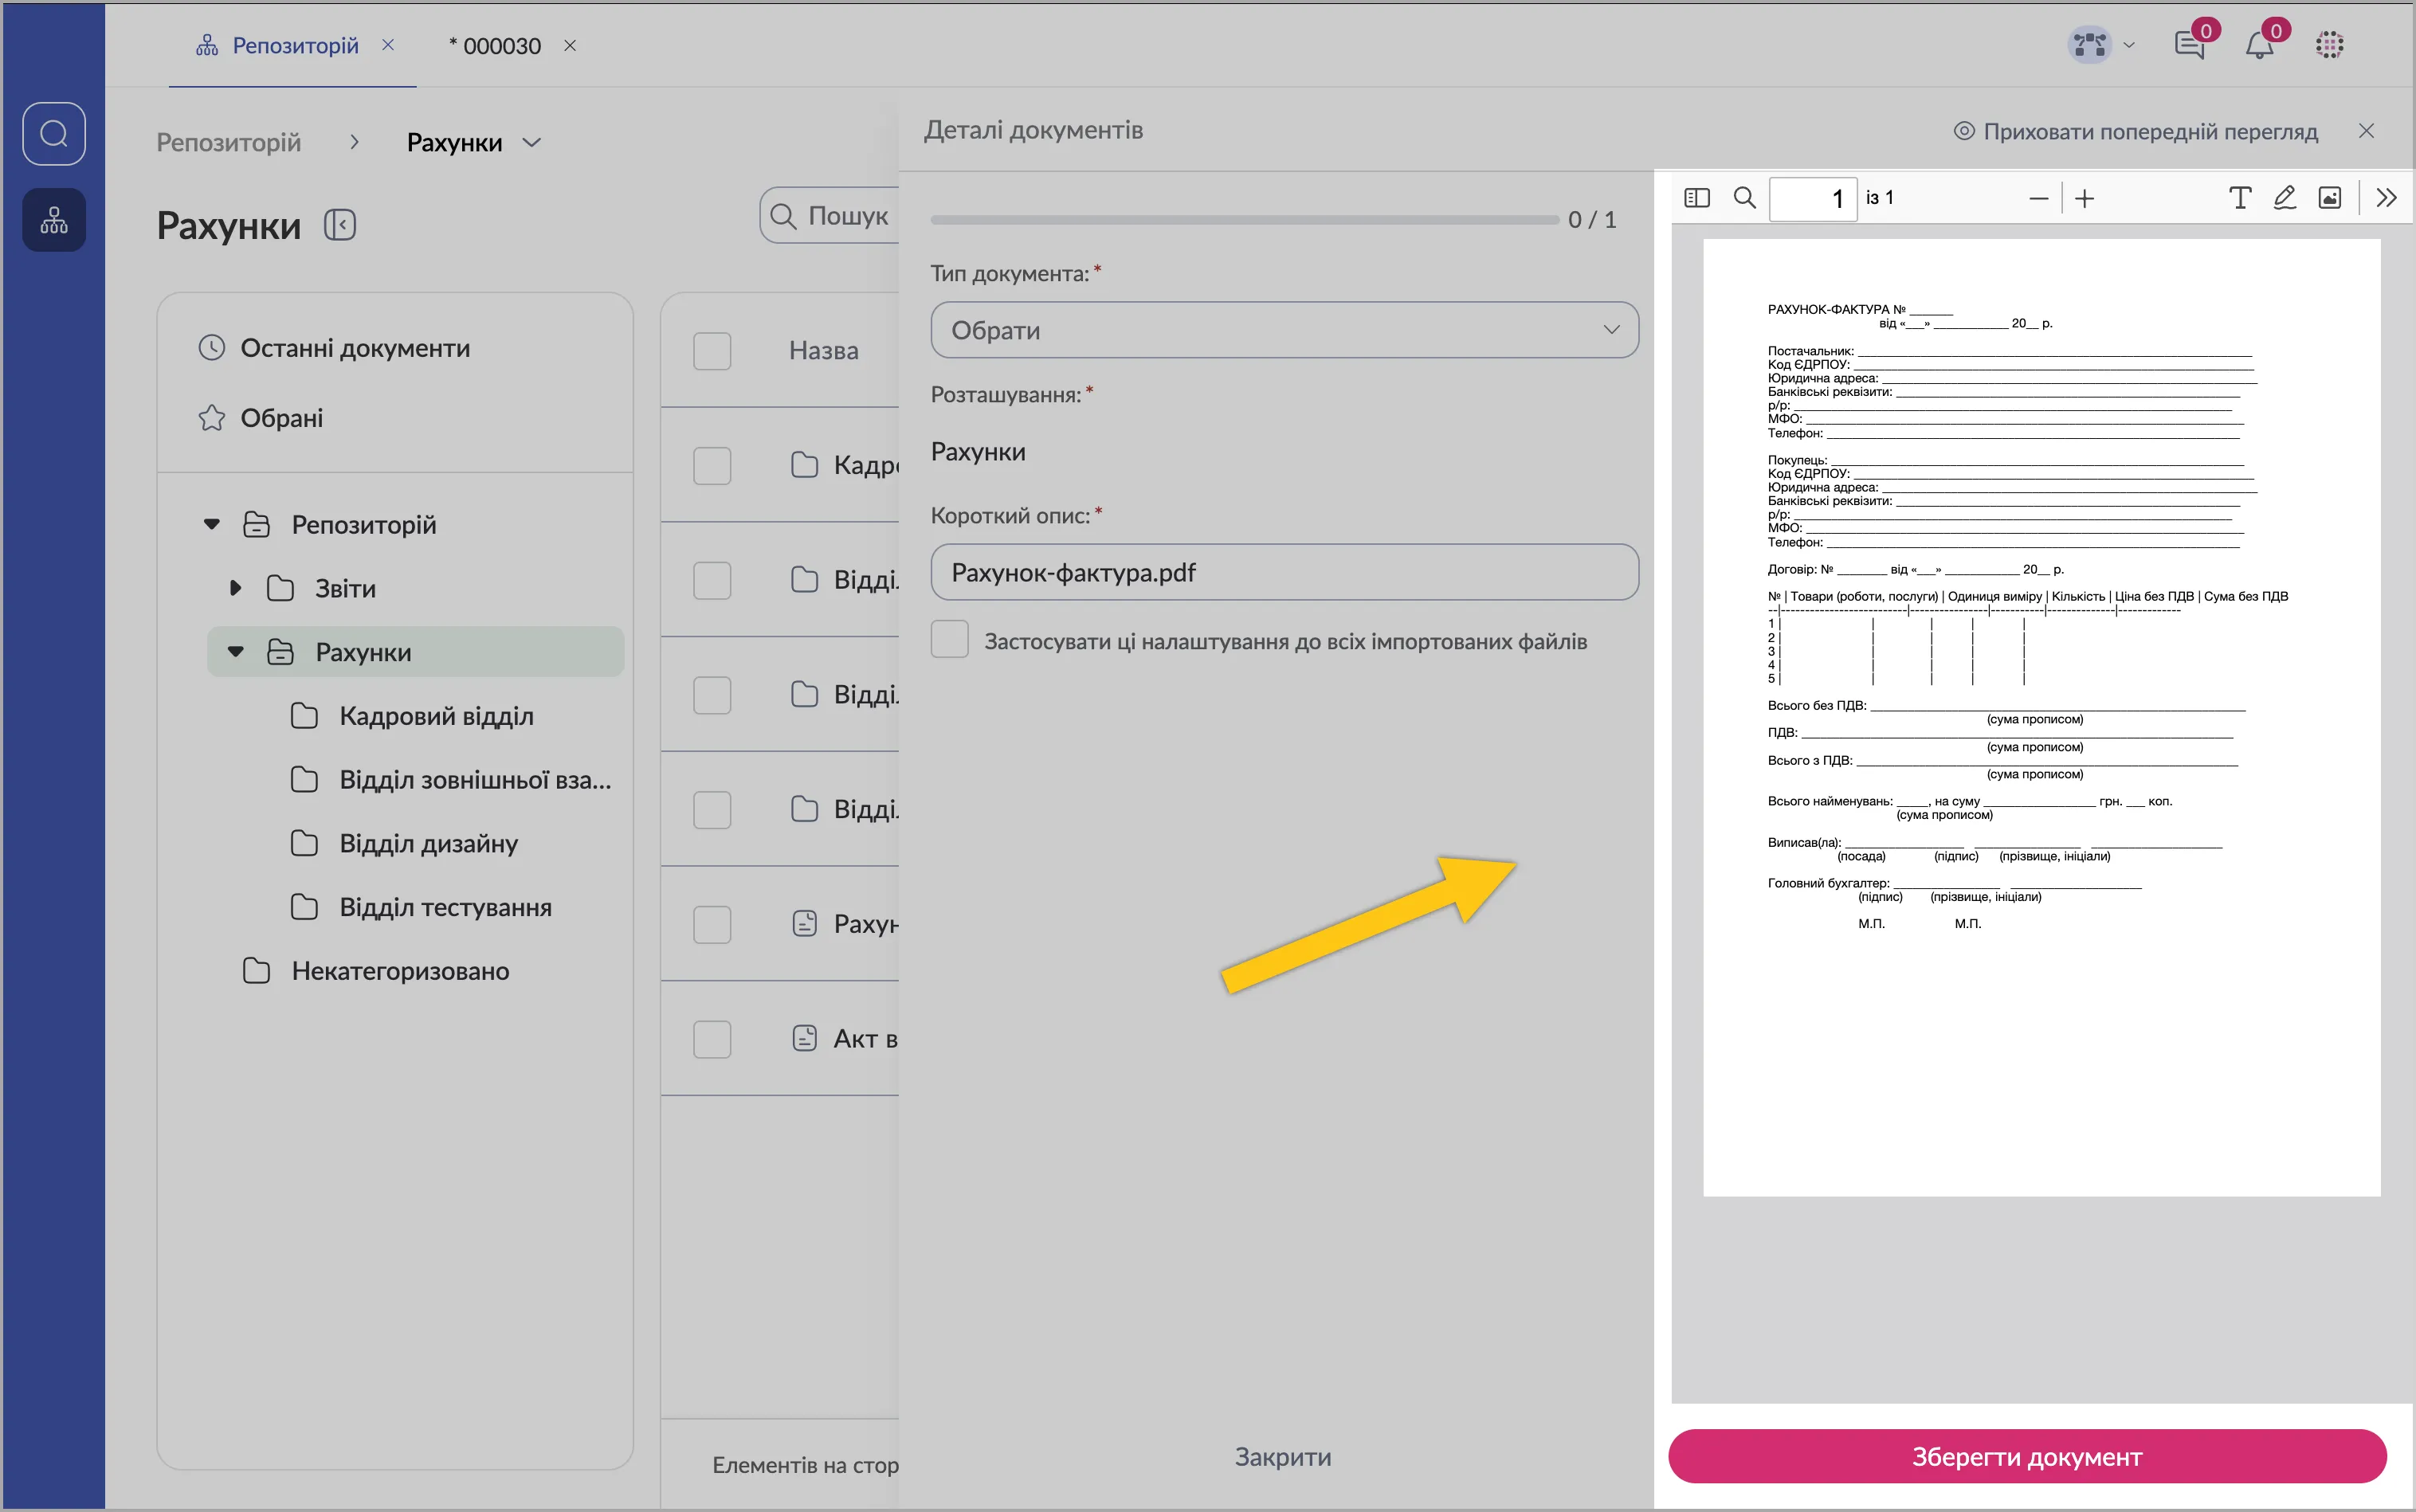The image size is (2416, 1512).
Task: Open the apps grid menu icon
Action: point(2329,45)
